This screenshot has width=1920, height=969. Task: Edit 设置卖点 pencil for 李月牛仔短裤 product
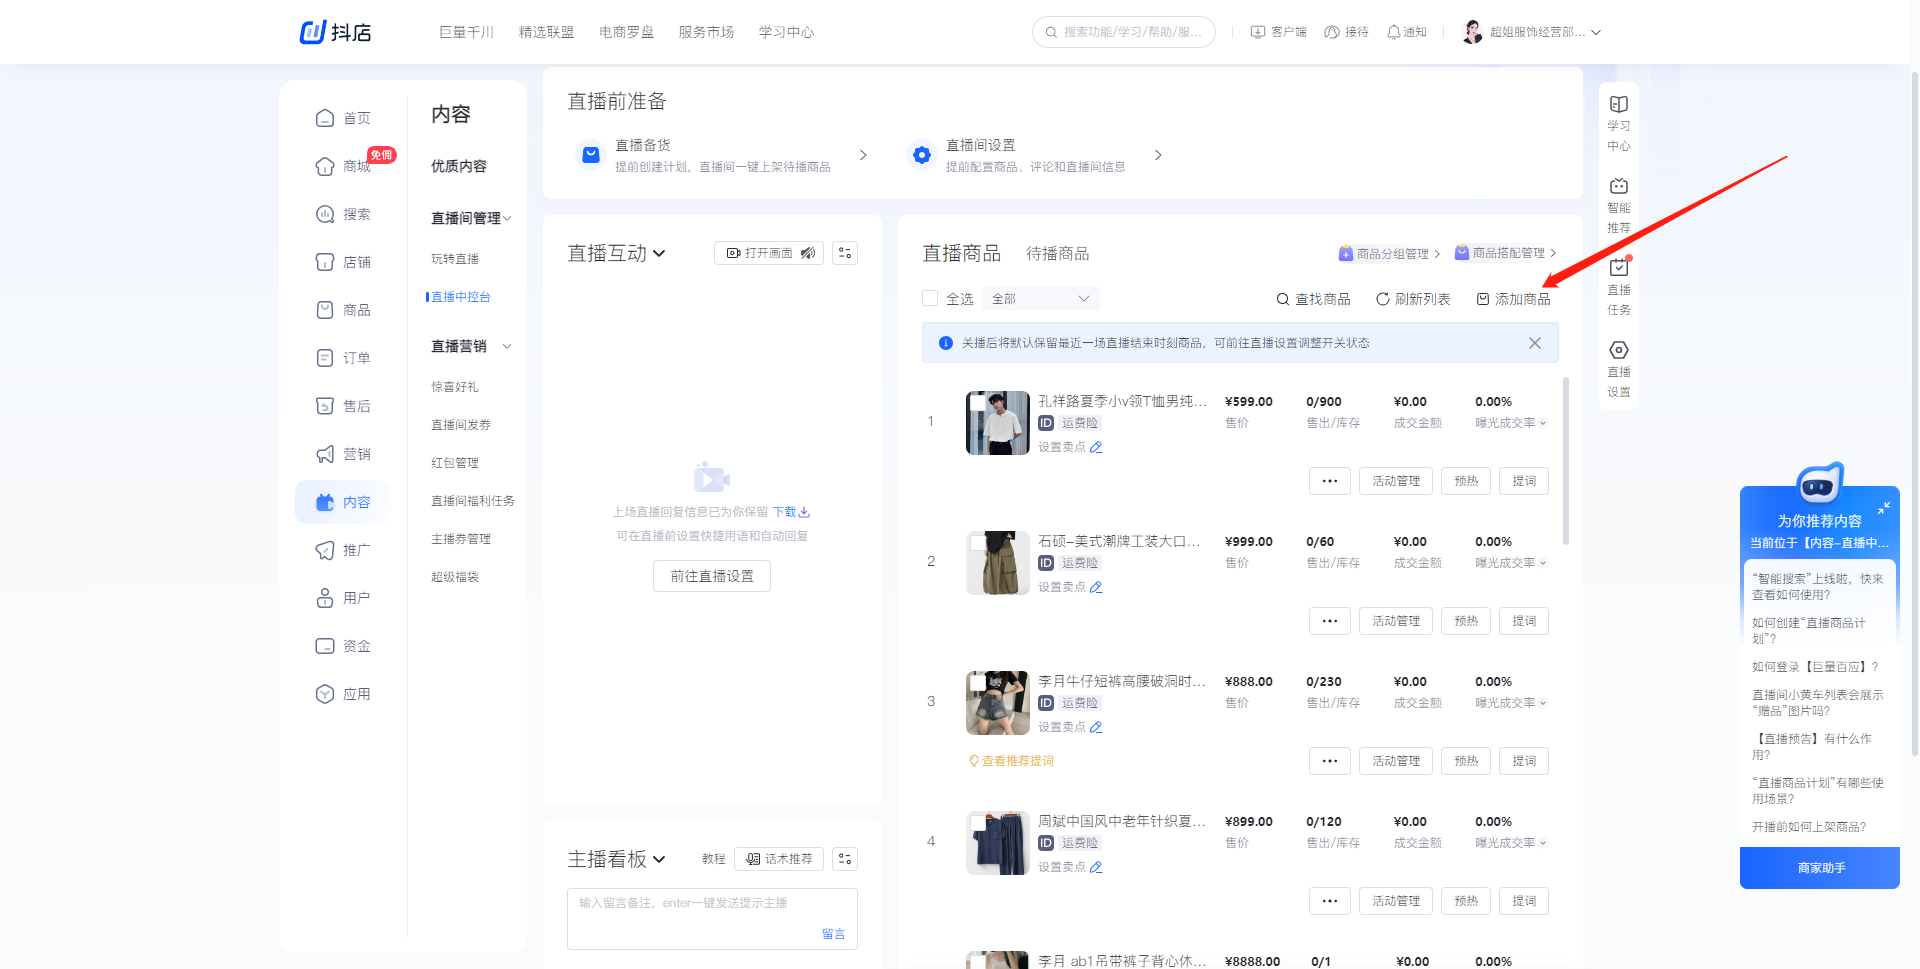click(x=1096, y=727)
